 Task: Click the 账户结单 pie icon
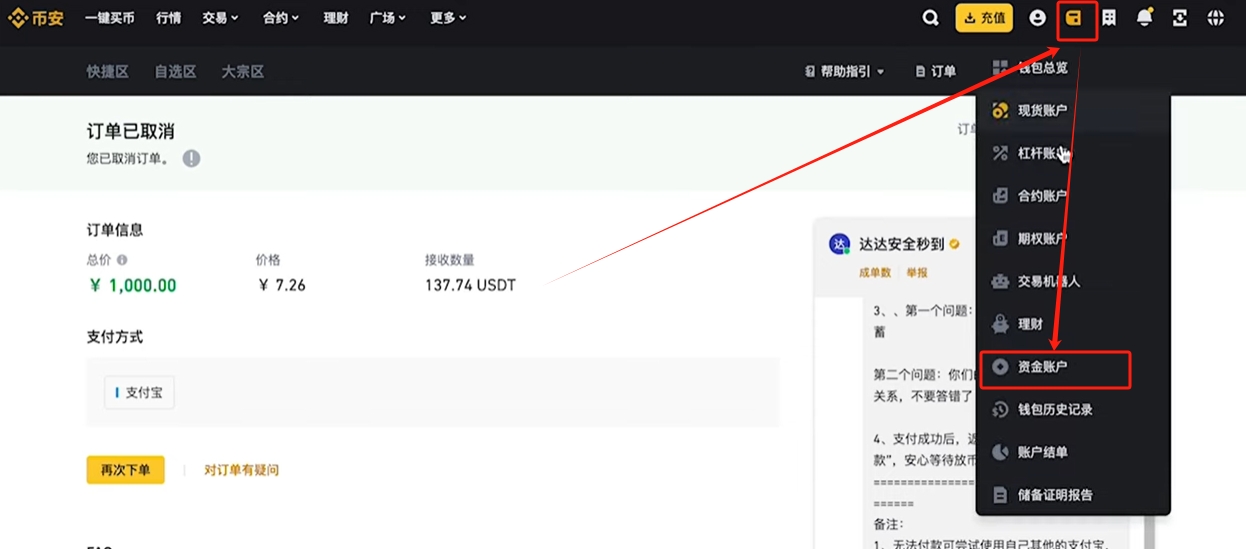click(999, 452)
